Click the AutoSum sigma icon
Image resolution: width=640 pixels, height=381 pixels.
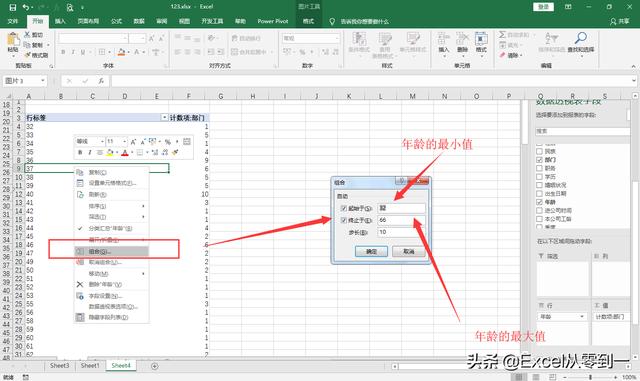[x=502, y=35]
